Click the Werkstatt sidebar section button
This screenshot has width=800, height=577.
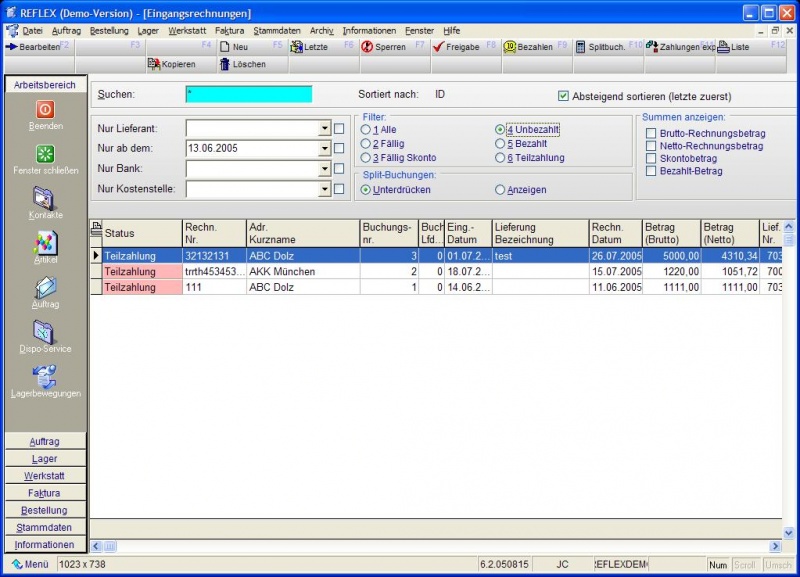[x=45, y=476]
